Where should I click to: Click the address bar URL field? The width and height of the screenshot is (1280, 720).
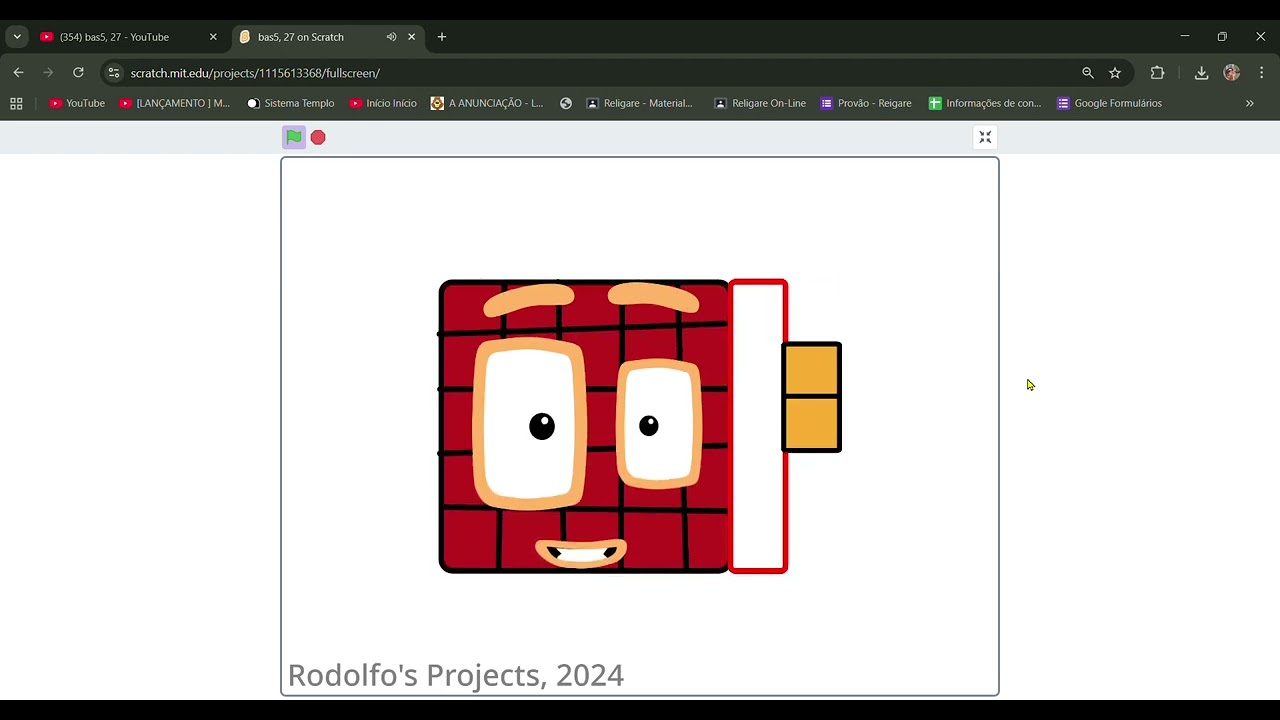[600, 73]
